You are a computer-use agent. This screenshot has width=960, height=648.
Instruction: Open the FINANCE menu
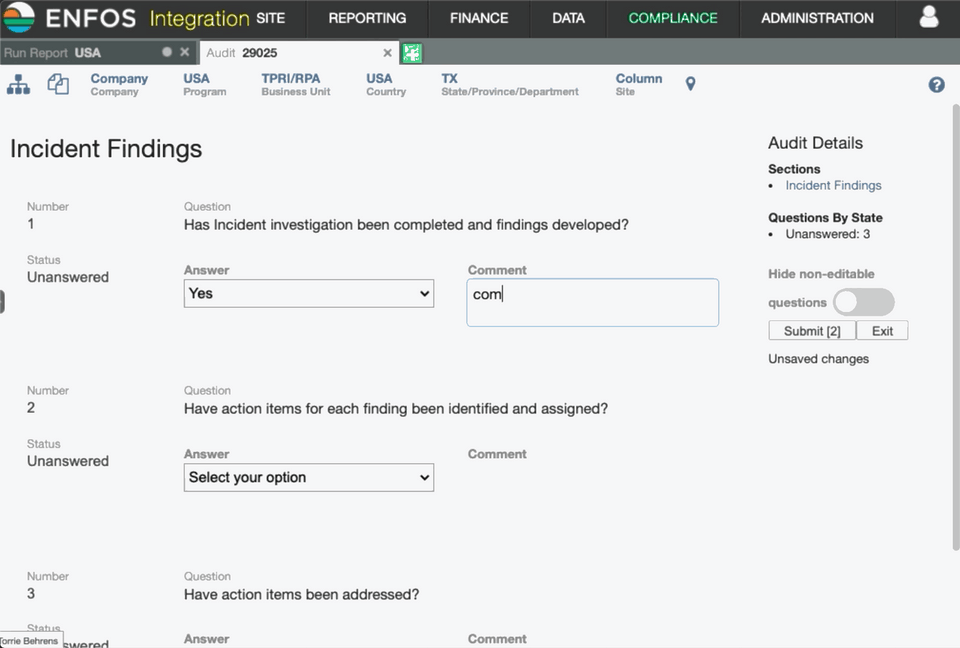479,18
